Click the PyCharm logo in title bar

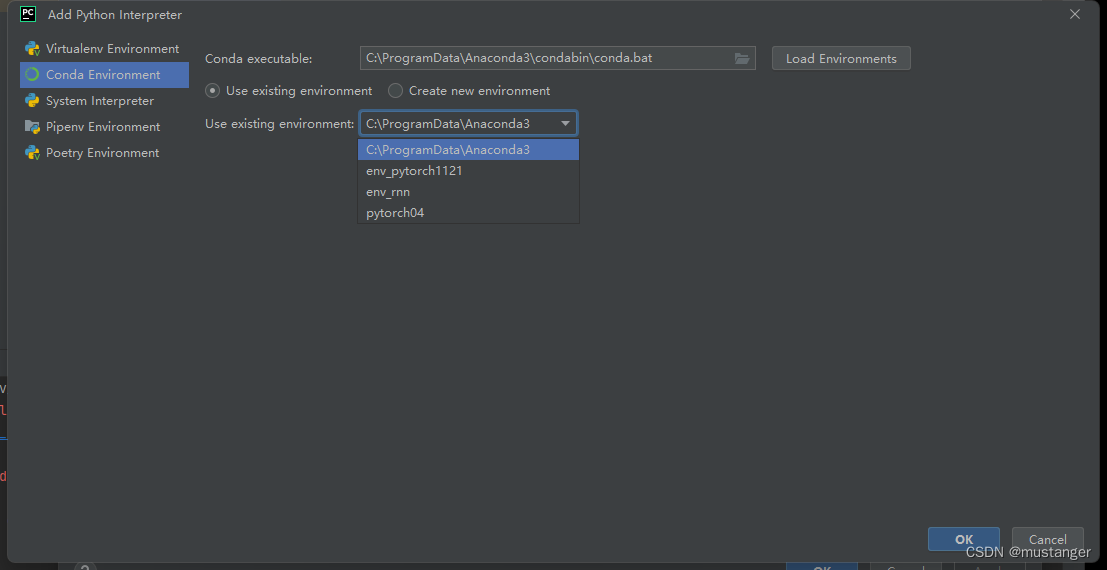click(28, 13)
